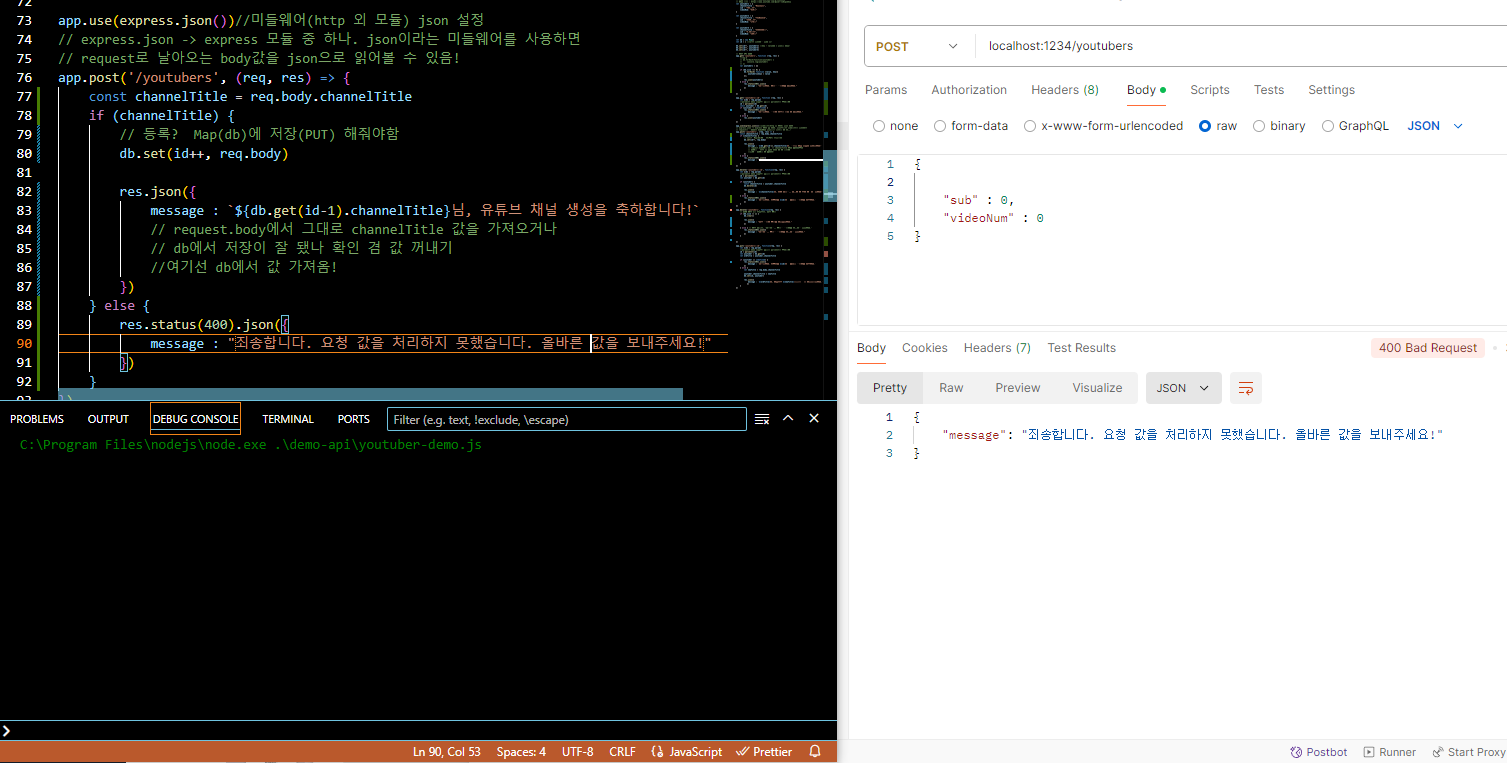Open VS Code notifications bell
The width and height of the screenshot is (1507, 763).
tap(815, 752)
